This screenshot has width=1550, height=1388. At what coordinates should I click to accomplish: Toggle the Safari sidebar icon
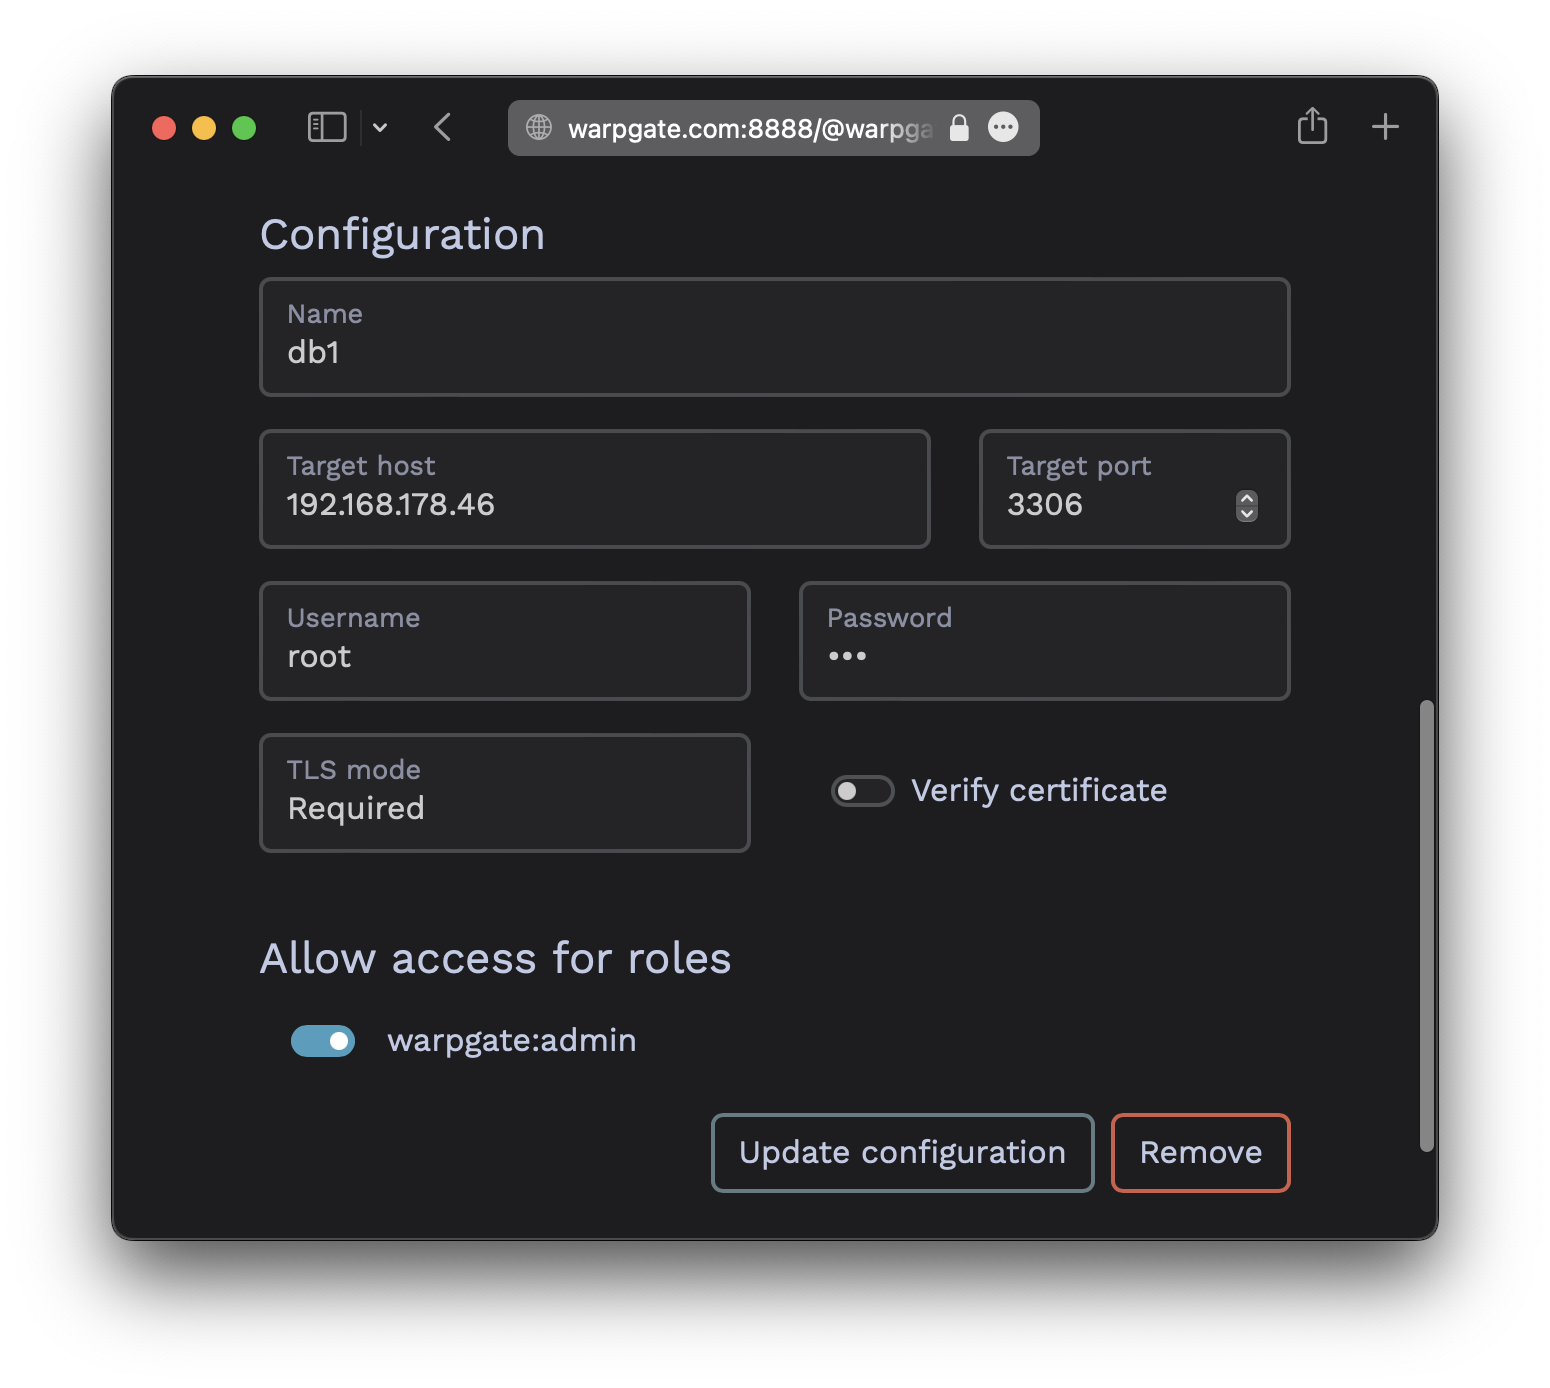point(327,127)
